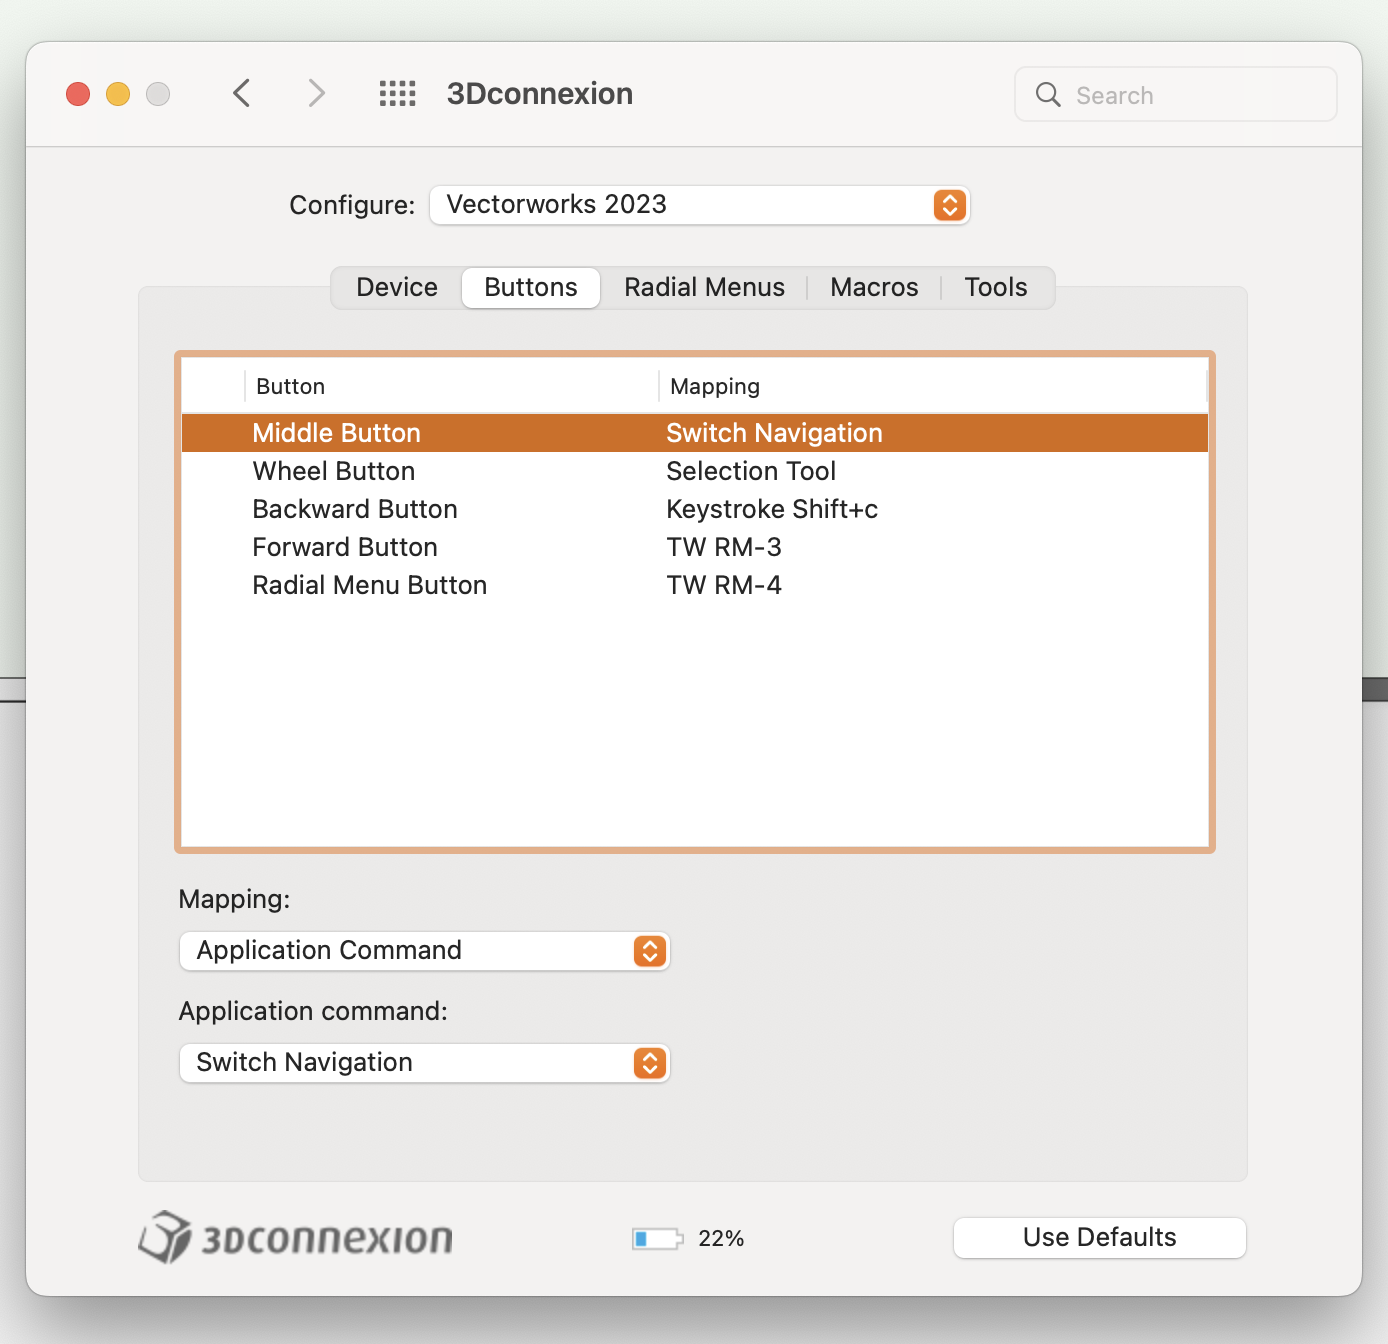Click the search magnifier icon

pos(1048,95)
